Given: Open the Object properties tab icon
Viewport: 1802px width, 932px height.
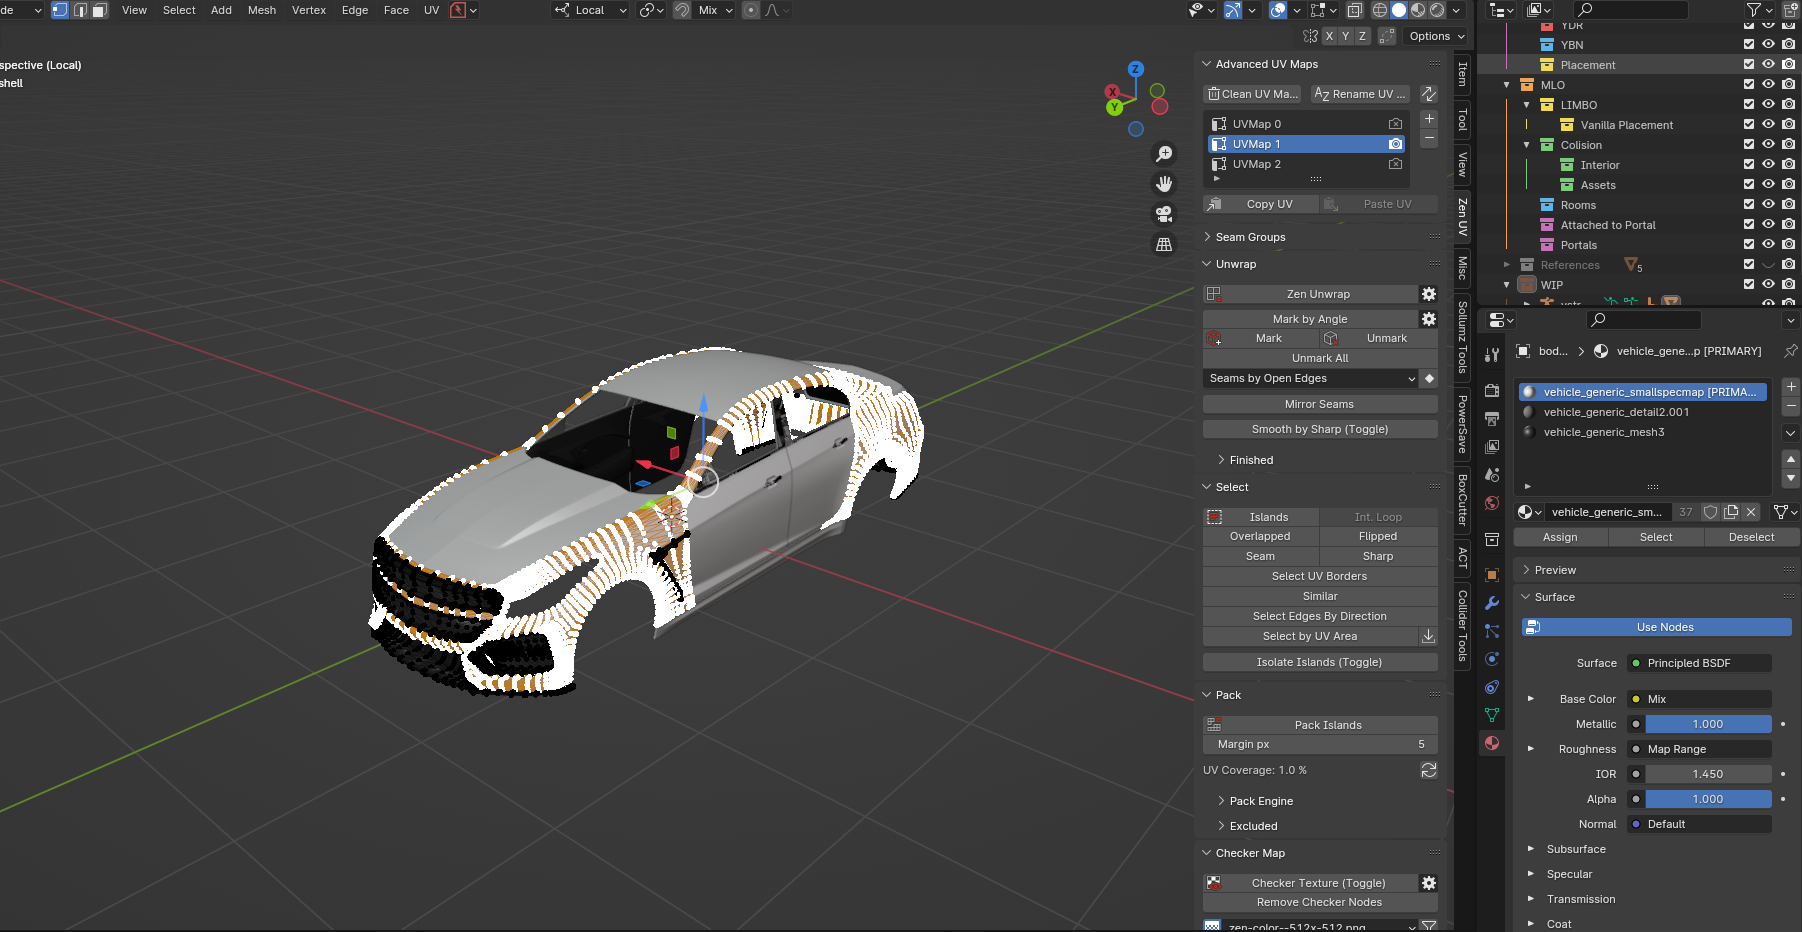Looking at the screenshot, I should click(x=1492, y=575).
